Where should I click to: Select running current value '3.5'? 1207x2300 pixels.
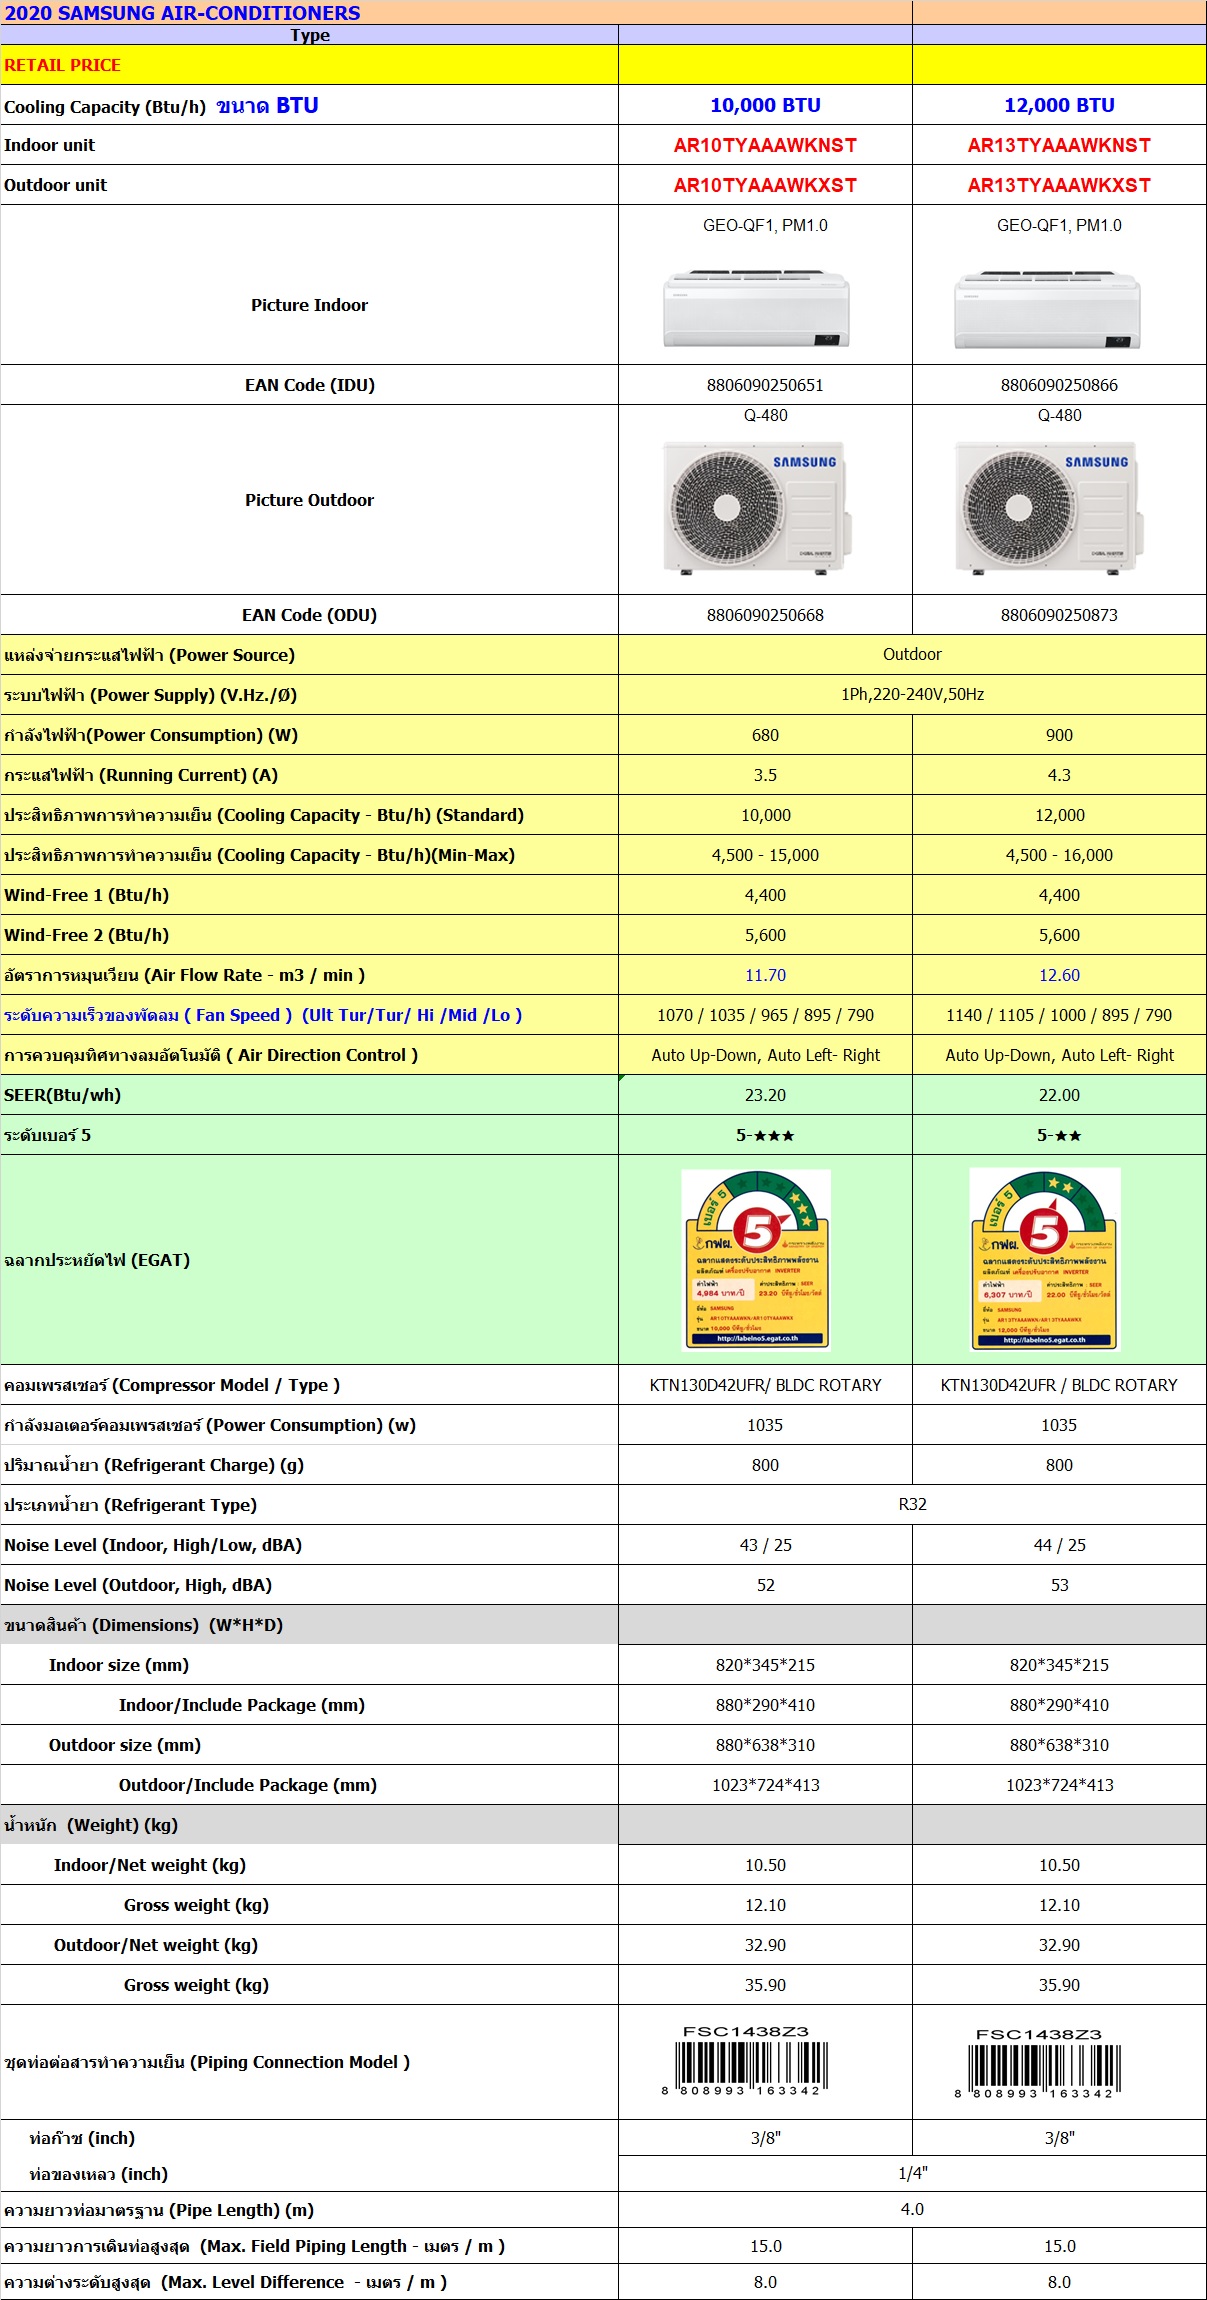765,775
